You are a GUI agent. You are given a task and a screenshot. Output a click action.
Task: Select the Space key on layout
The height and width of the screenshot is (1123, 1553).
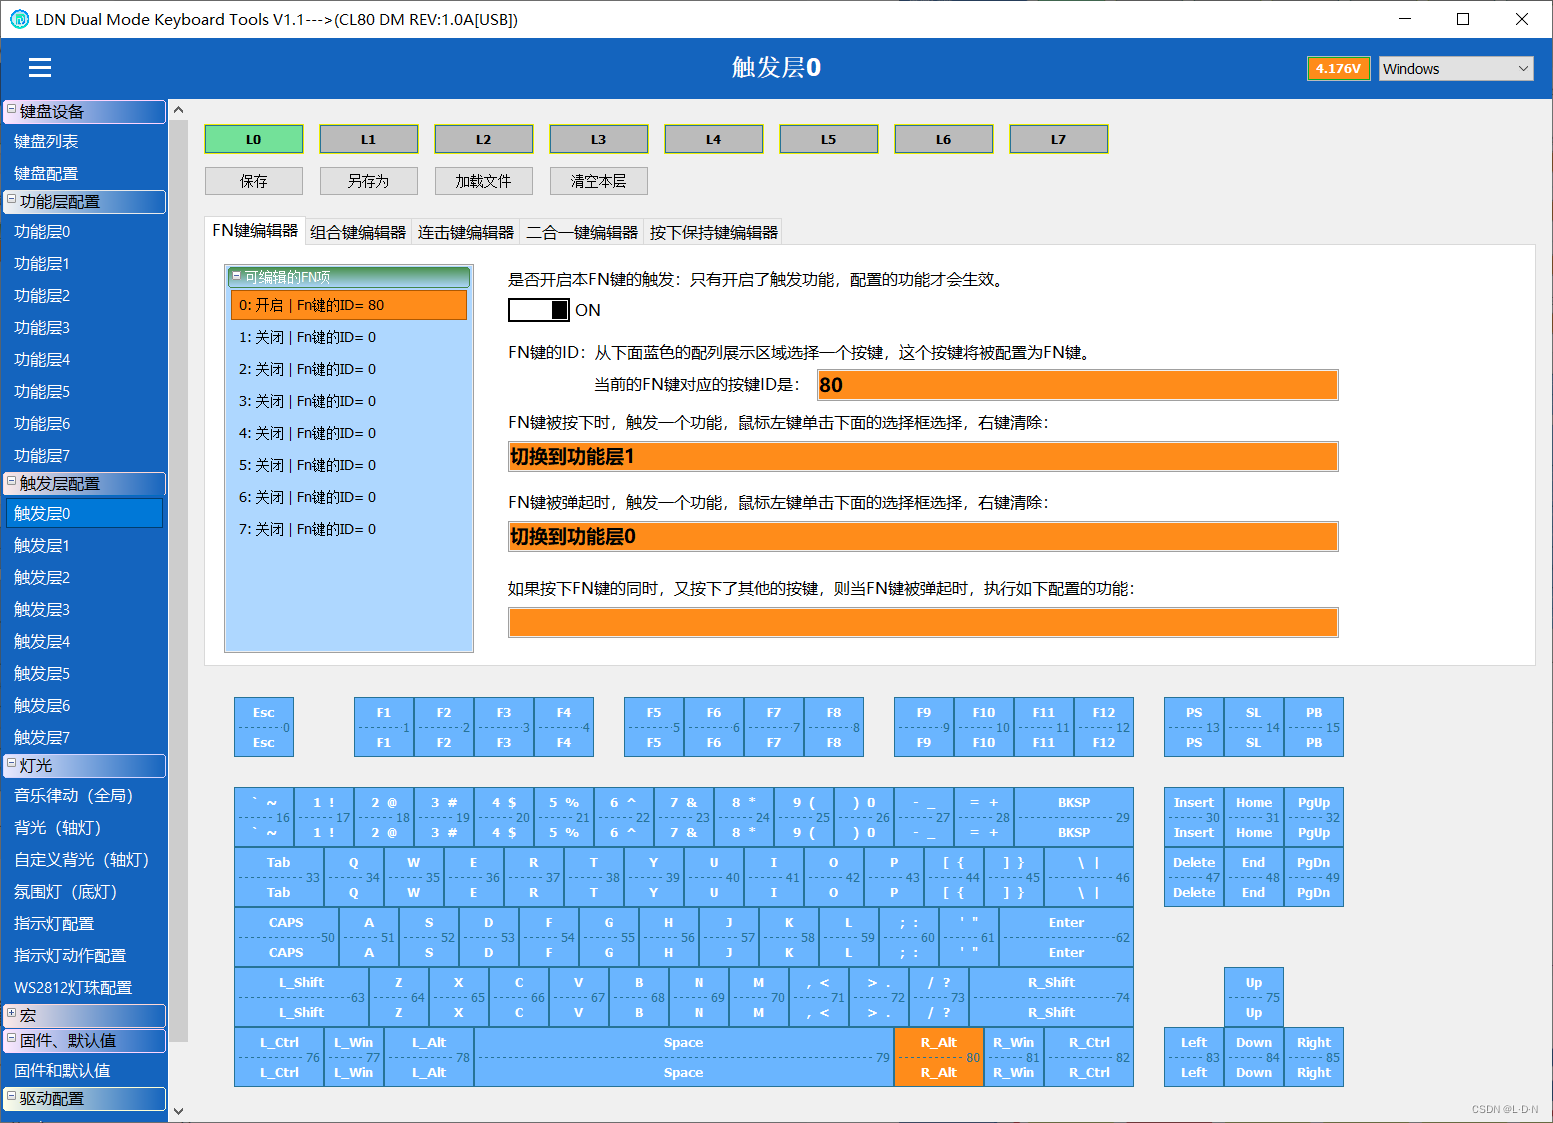point(684,1057)
